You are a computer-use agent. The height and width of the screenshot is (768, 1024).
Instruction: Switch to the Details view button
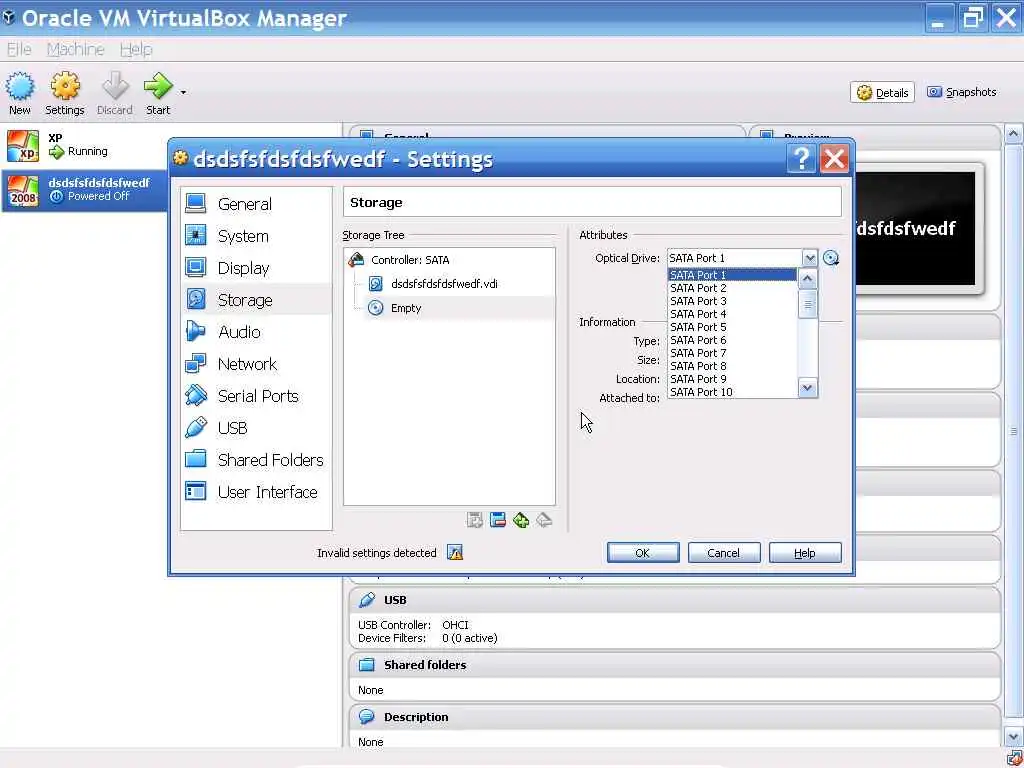click(x=882, y=93)
